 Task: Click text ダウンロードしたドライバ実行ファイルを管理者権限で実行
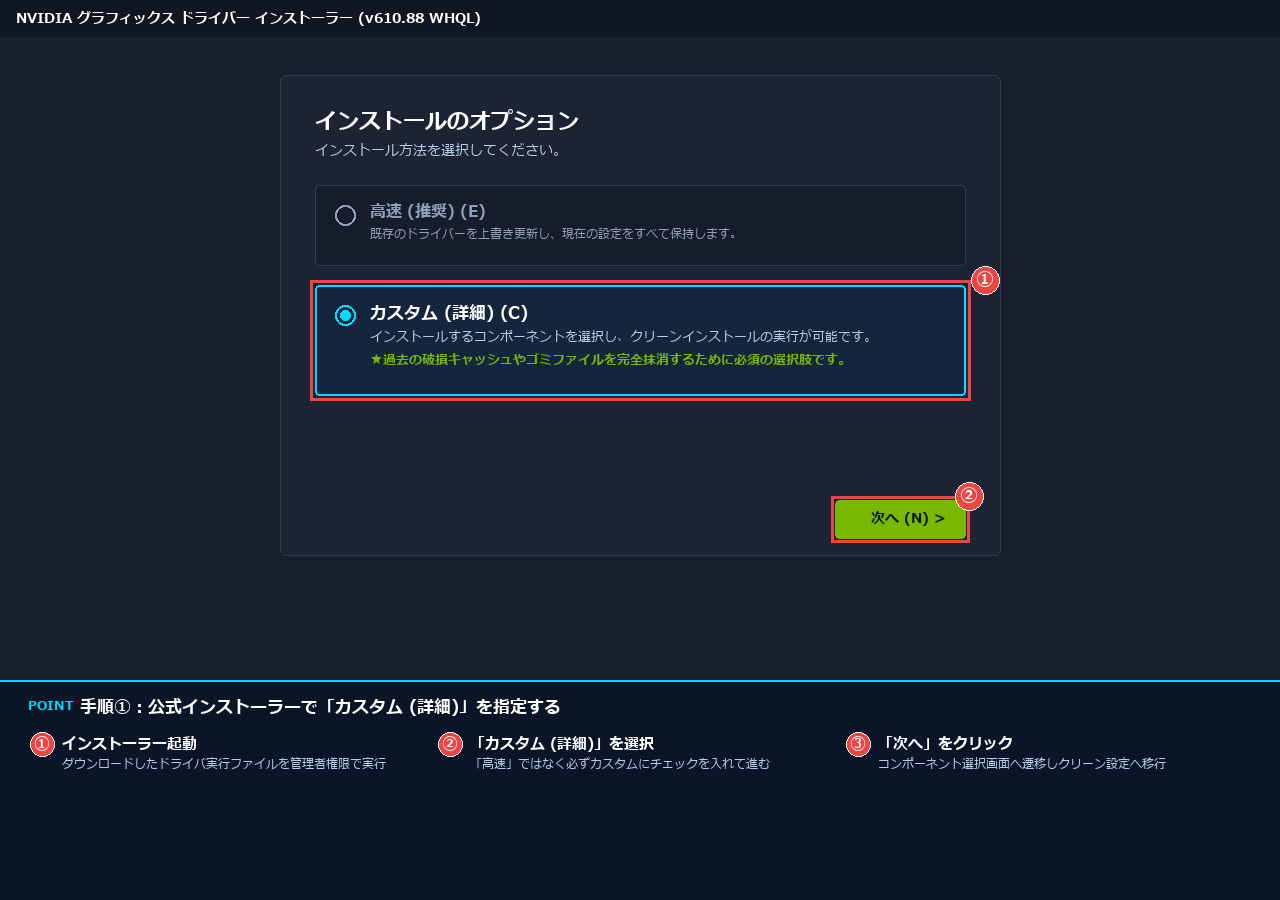pos(224,764)
